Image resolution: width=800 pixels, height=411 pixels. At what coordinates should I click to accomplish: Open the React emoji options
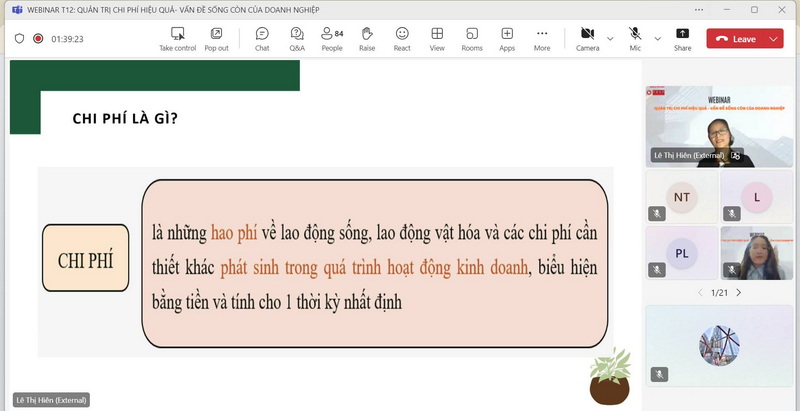(402, 38)
